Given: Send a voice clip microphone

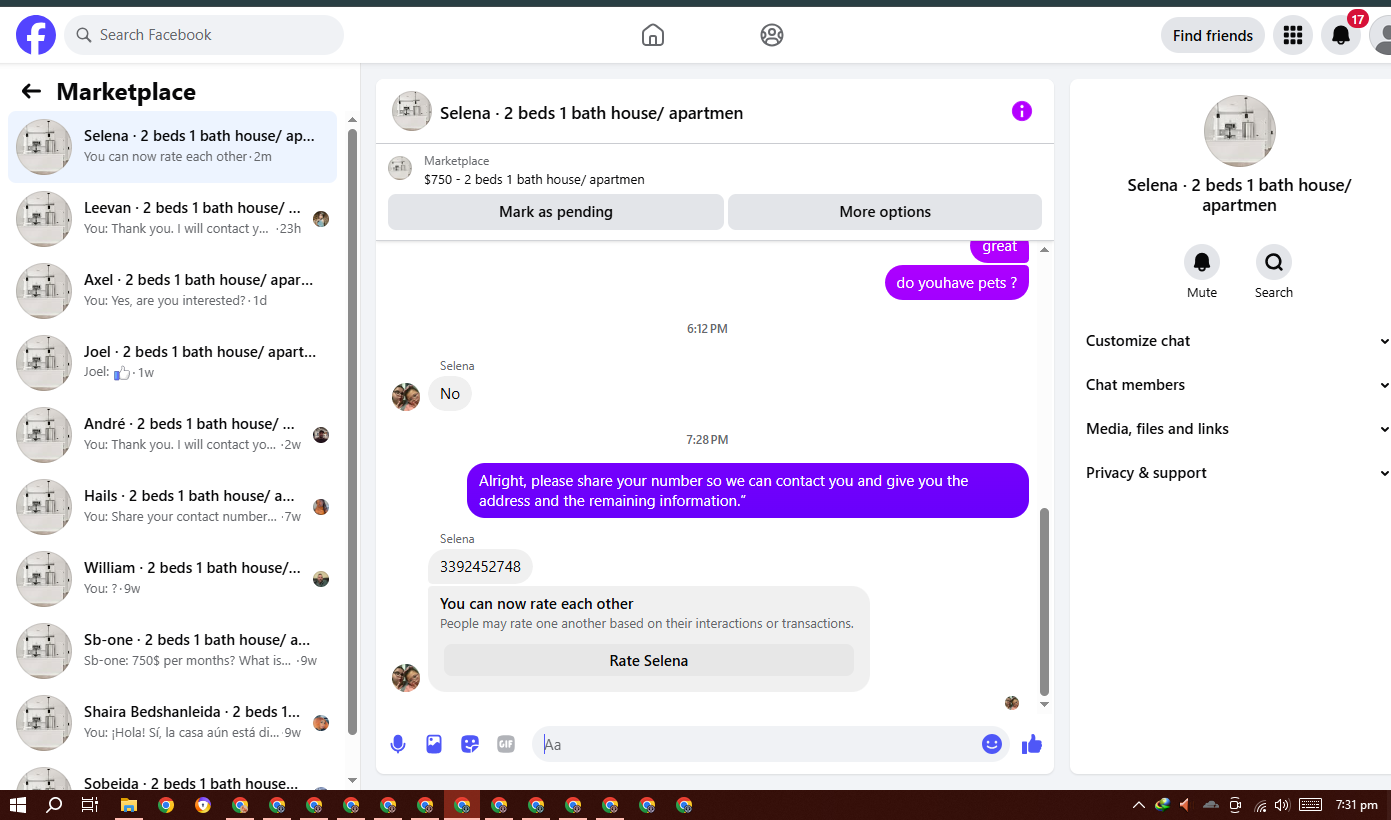Looking at the screenshot, I should click(398, 744).
